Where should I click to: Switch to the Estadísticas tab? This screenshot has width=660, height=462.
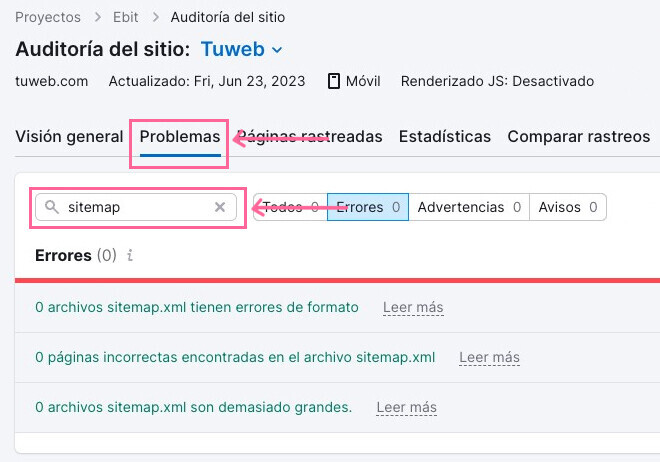click(x=445, y=137)
